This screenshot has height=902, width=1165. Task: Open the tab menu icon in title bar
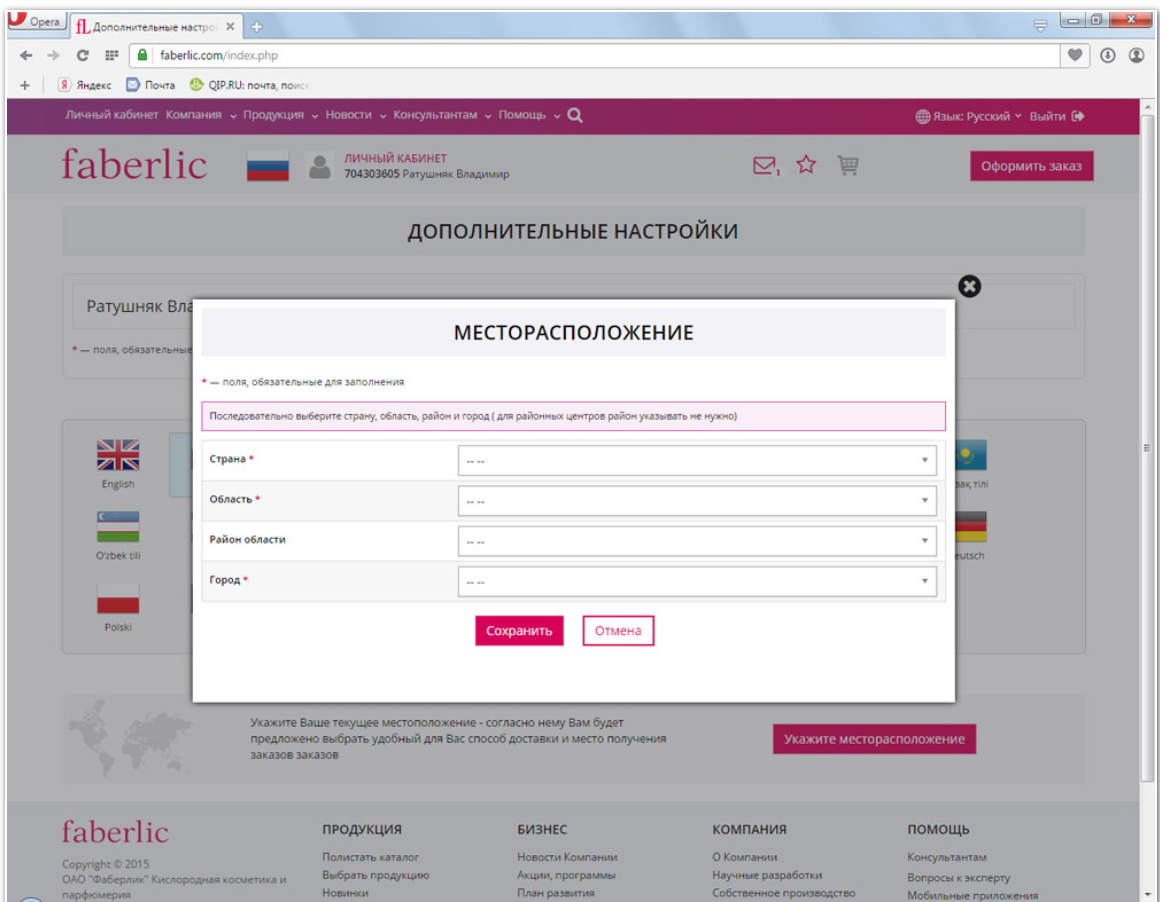point(1040,26)
